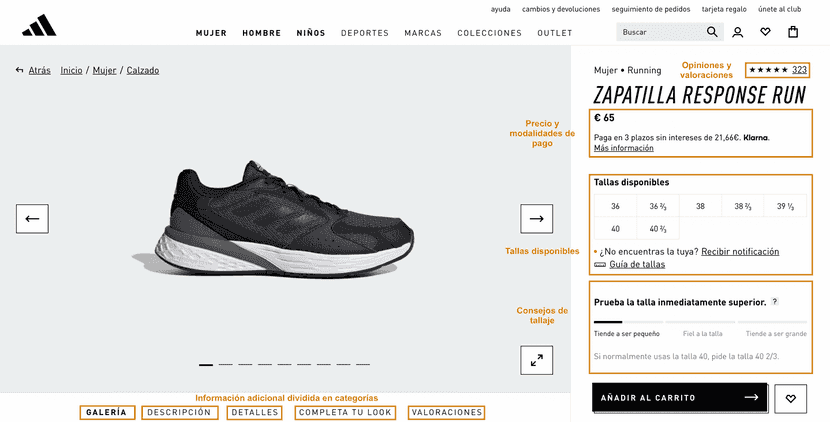This screenshot has width=830, height=422.
Task: Select size 38
Action: pos(700,206)
